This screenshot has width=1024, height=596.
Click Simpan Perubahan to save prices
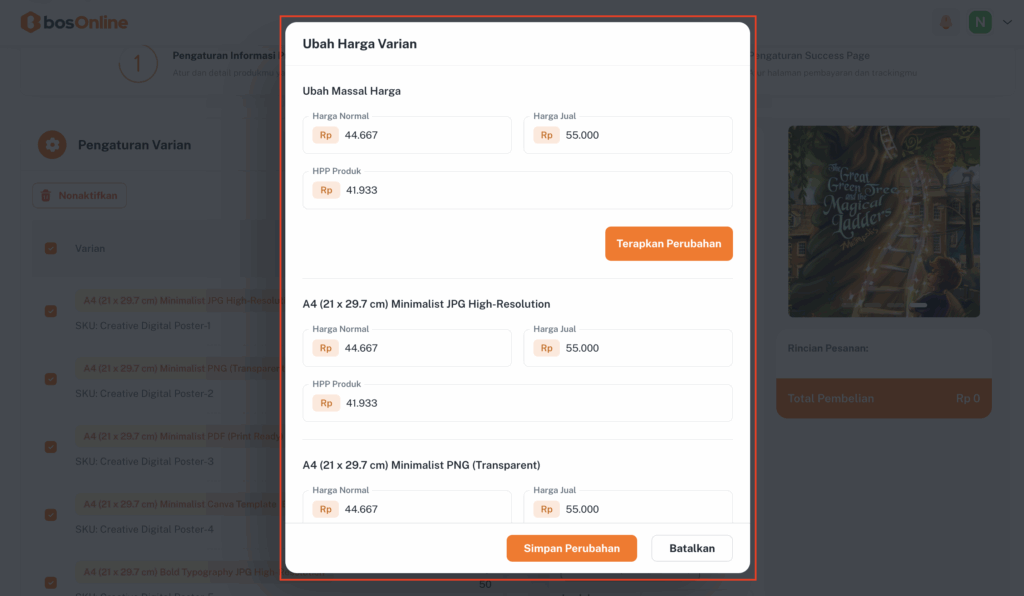[571, 548]
